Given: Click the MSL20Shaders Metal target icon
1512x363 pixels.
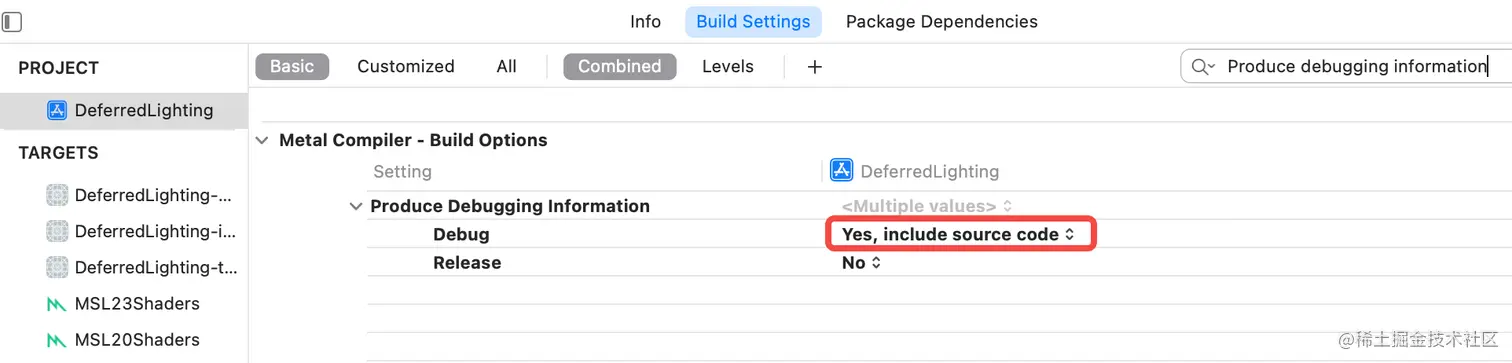Looking at the screenshot, I should (56, 339).
